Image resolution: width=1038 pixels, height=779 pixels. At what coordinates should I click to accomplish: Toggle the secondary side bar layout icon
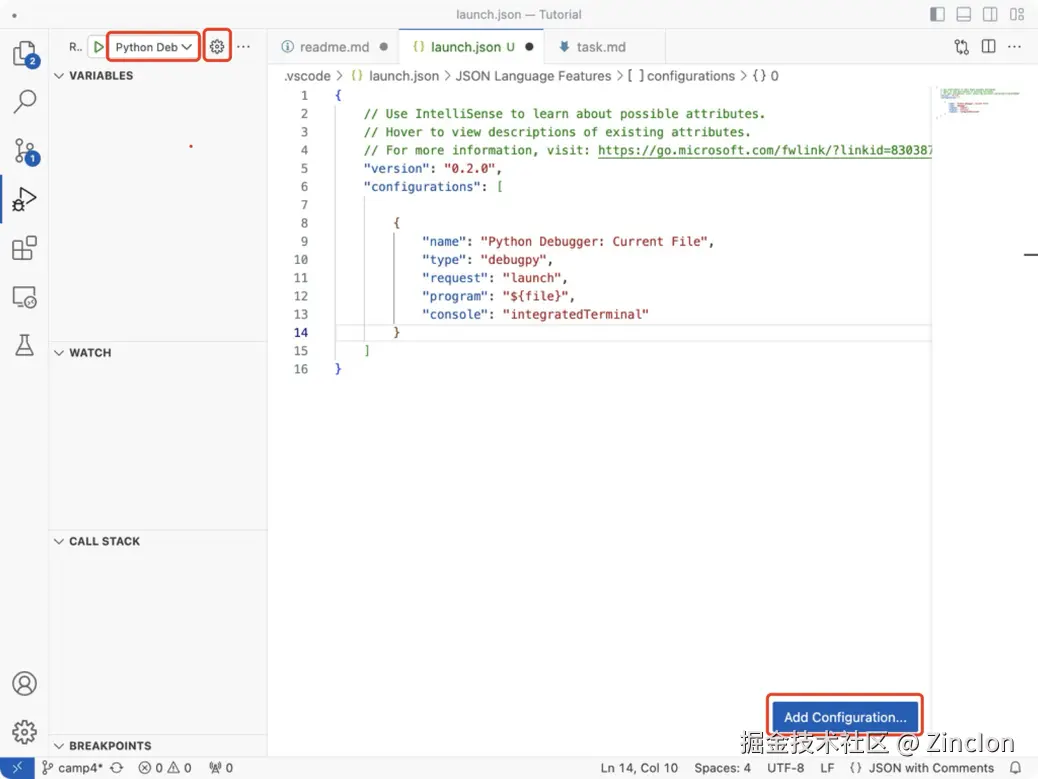[990, 15]
